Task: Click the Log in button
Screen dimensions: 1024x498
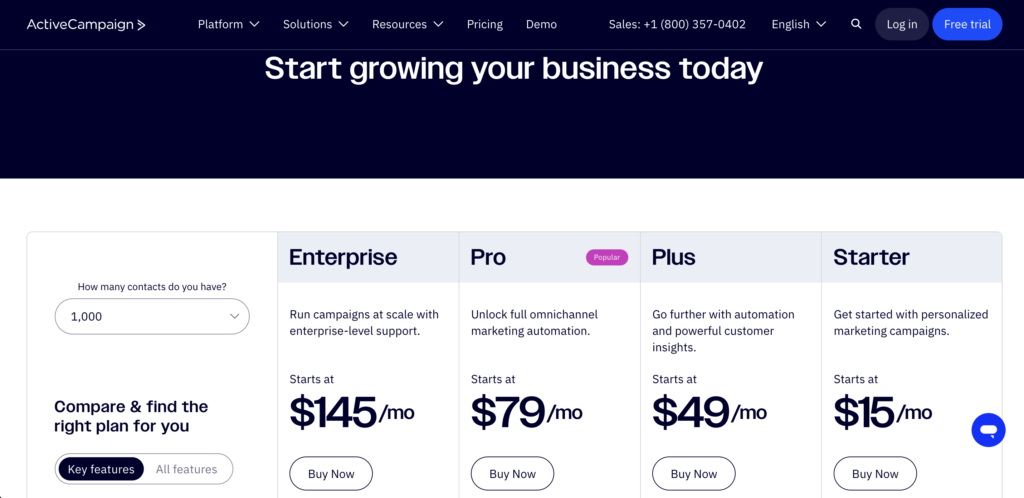Action: (x=901, y=24)
